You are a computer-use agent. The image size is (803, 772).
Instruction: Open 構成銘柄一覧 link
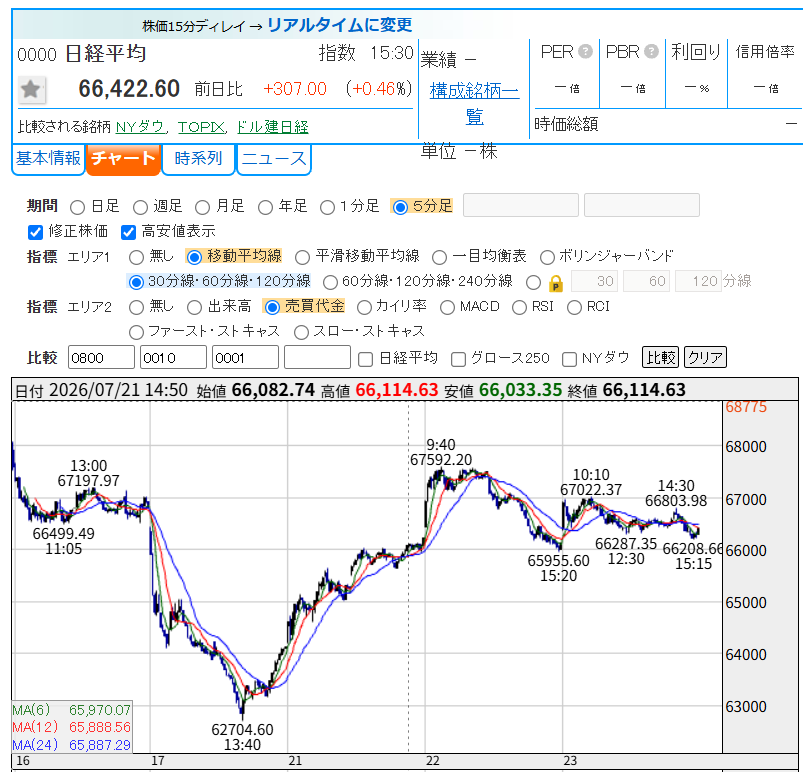click(x=474, y=103)
